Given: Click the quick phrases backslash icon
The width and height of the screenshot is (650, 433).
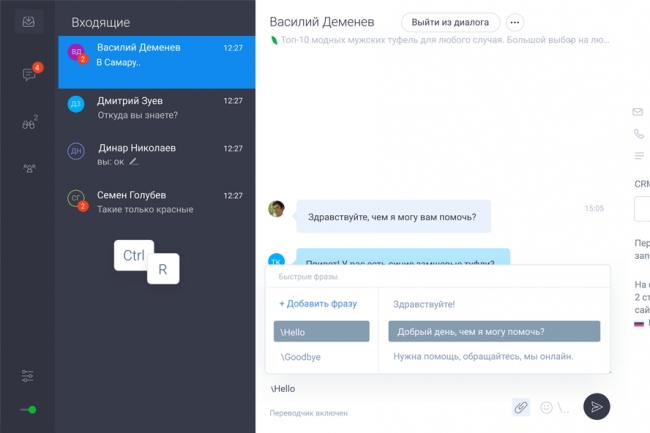Looking at the screenshot, I should pyautogui.click(x=564, y=408).
